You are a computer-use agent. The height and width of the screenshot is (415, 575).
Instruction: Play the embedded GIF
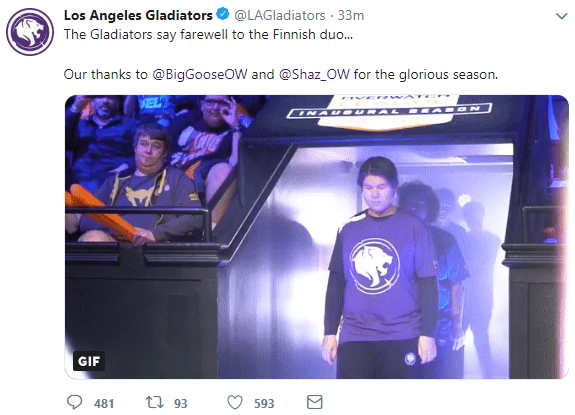click(317, 237)
